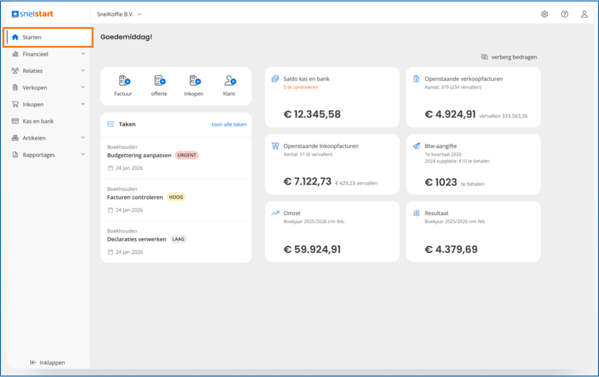Image resolution: width=599 pixels, height=377 pixels.
Task: Click the URGENT priority badge
Action: pyautogui.click(x=187, y=155)
